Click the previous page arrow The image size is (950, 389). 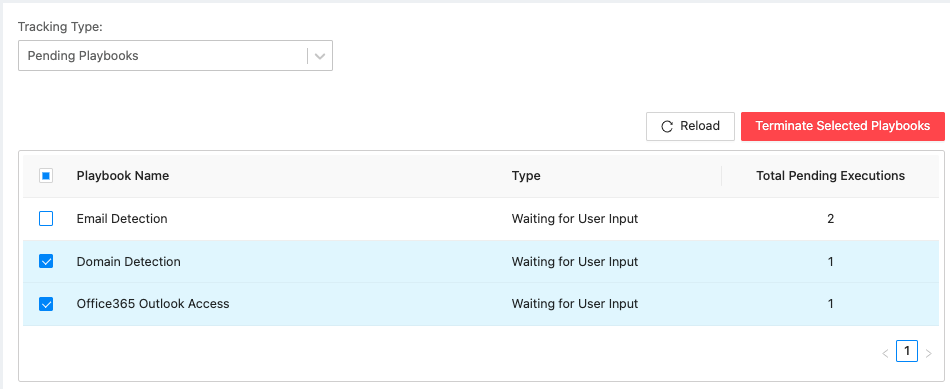(x=885, y=353)
